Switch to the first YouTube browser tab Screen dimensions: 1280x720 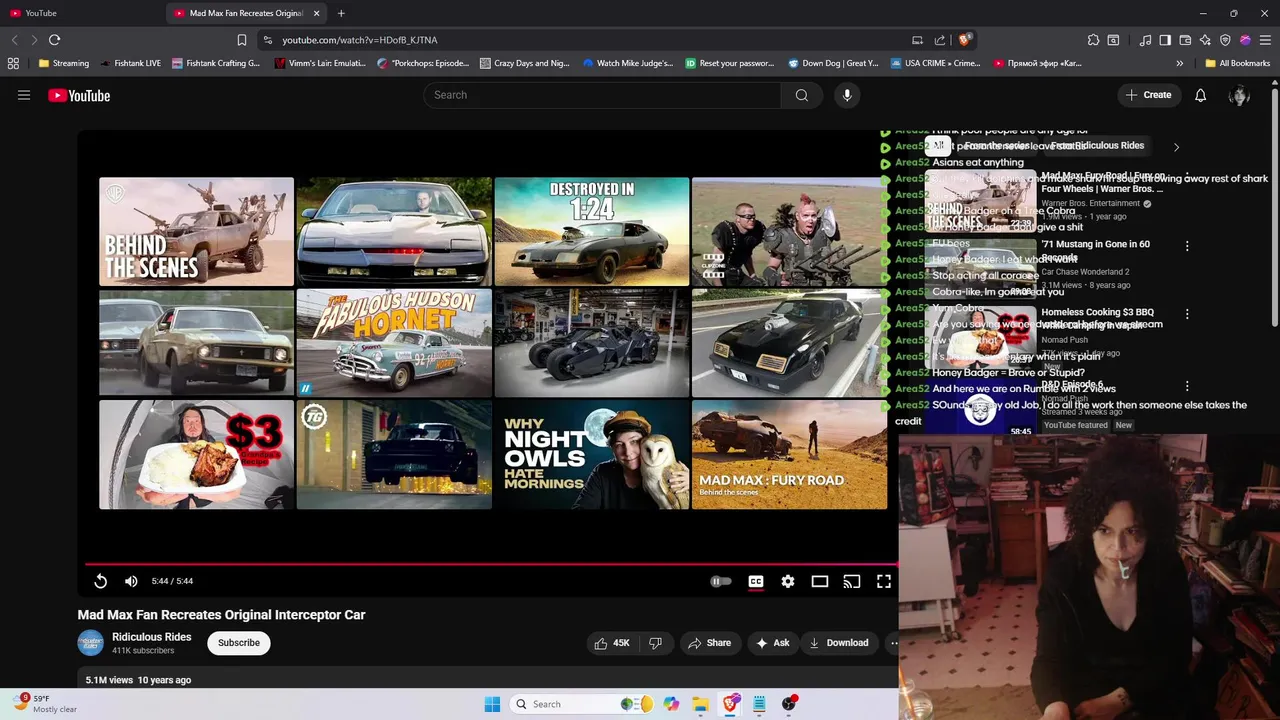coord(80,13)
